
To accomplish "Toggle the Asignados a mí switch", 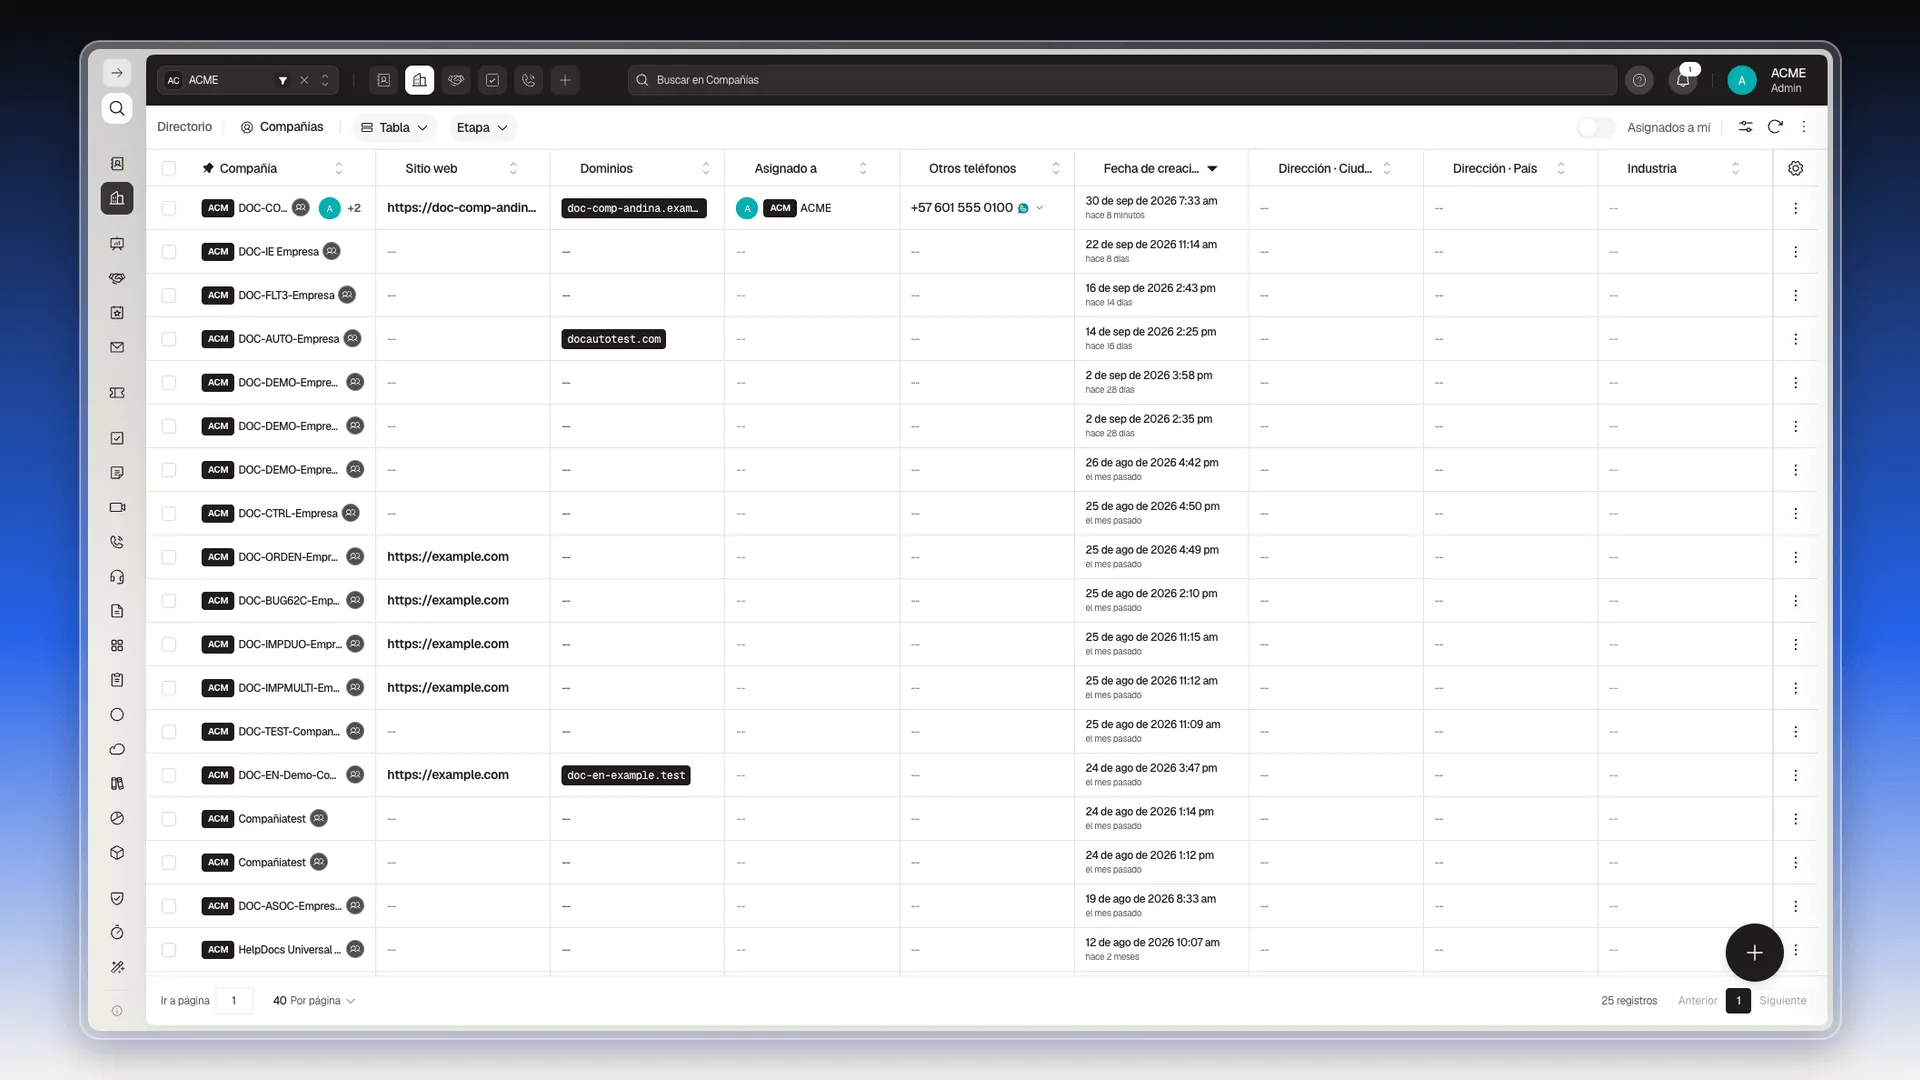I will (x=1596, y=127).
